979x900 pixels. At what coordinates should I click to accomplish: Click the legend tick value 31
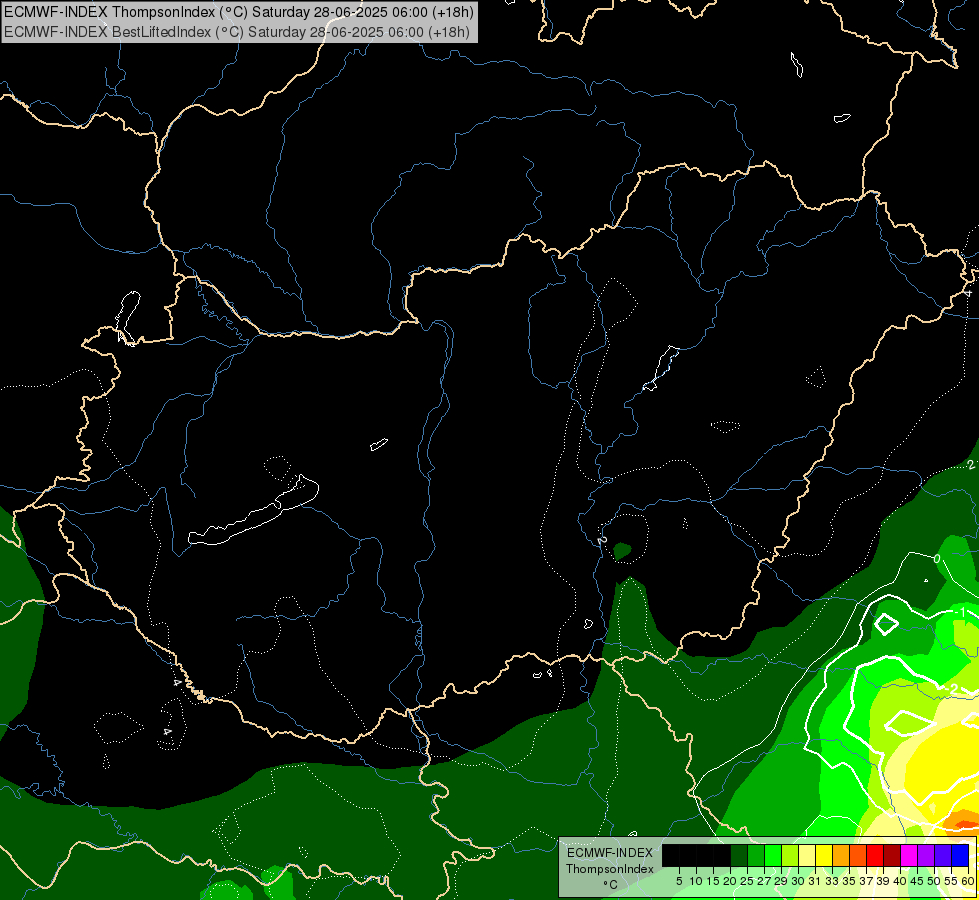click(x=815, y=881)
